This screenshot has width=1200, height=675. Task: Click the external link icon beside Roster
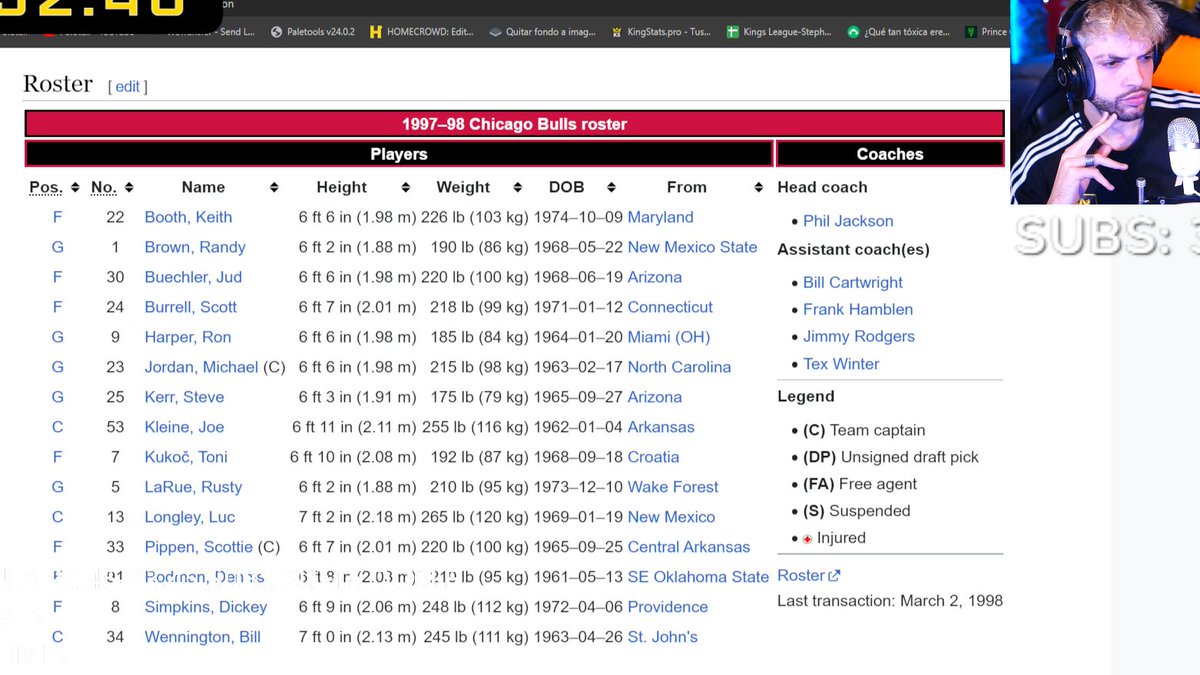pyautogui.click(x=835, y=576)
